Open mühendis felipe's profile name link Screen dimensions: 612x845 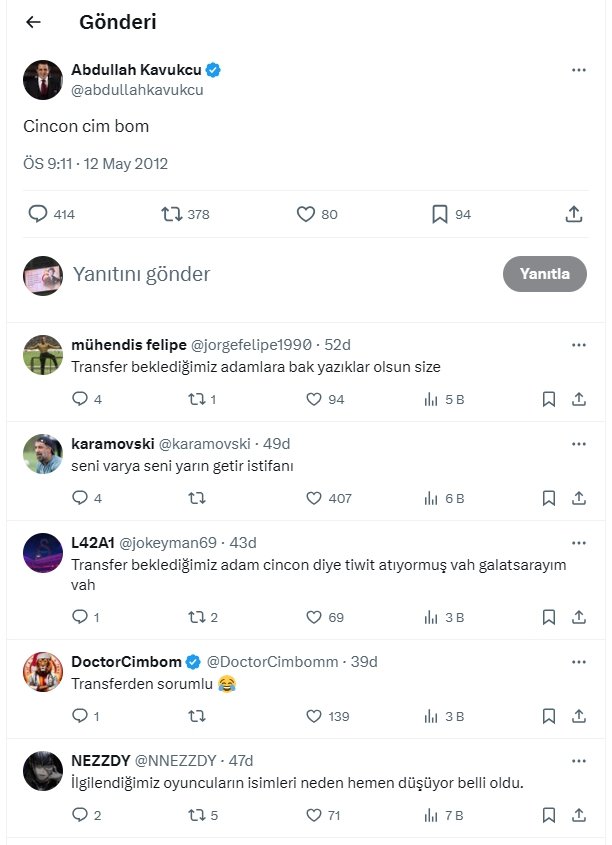coord(129,344)
